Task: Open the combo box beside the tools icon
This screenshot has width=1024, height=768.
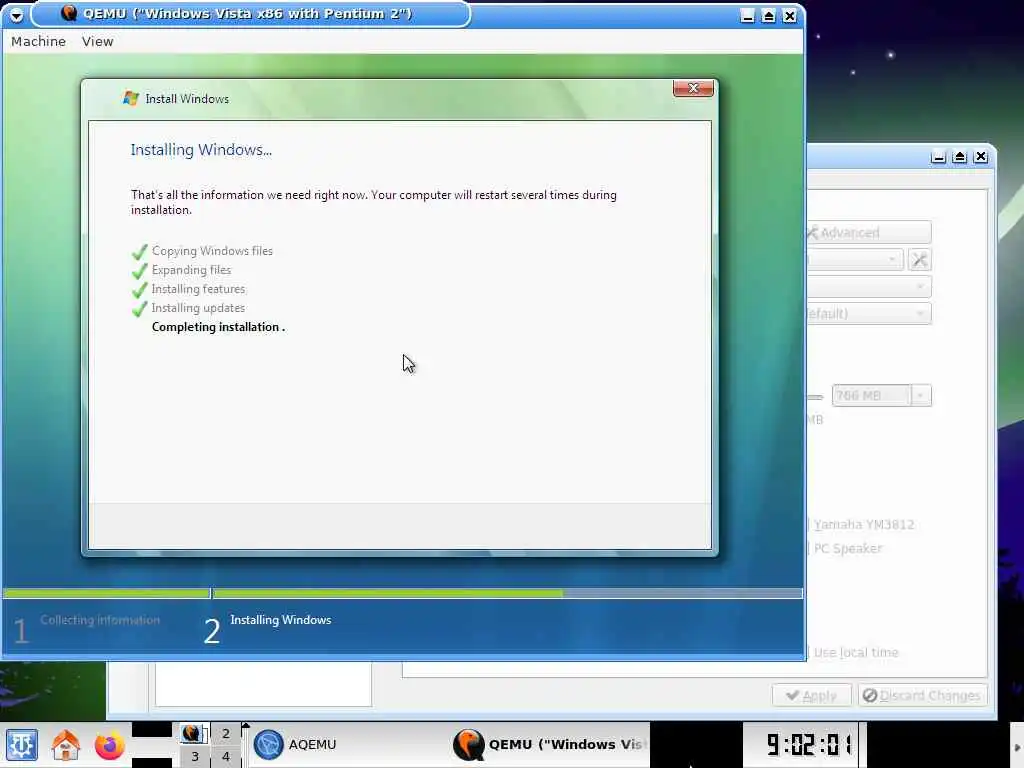Action: point(855,260)
